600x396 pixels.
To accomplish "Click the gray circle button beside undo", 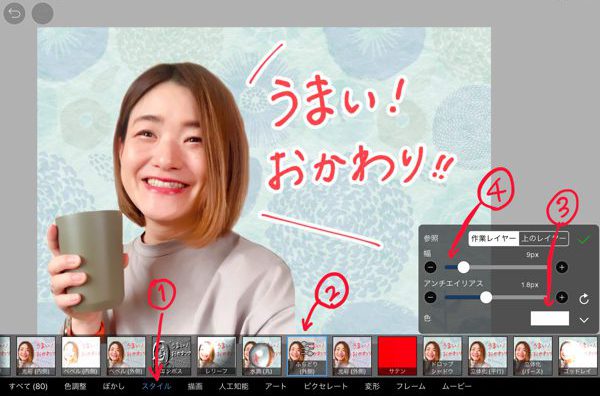I will (x=42, y=13).
